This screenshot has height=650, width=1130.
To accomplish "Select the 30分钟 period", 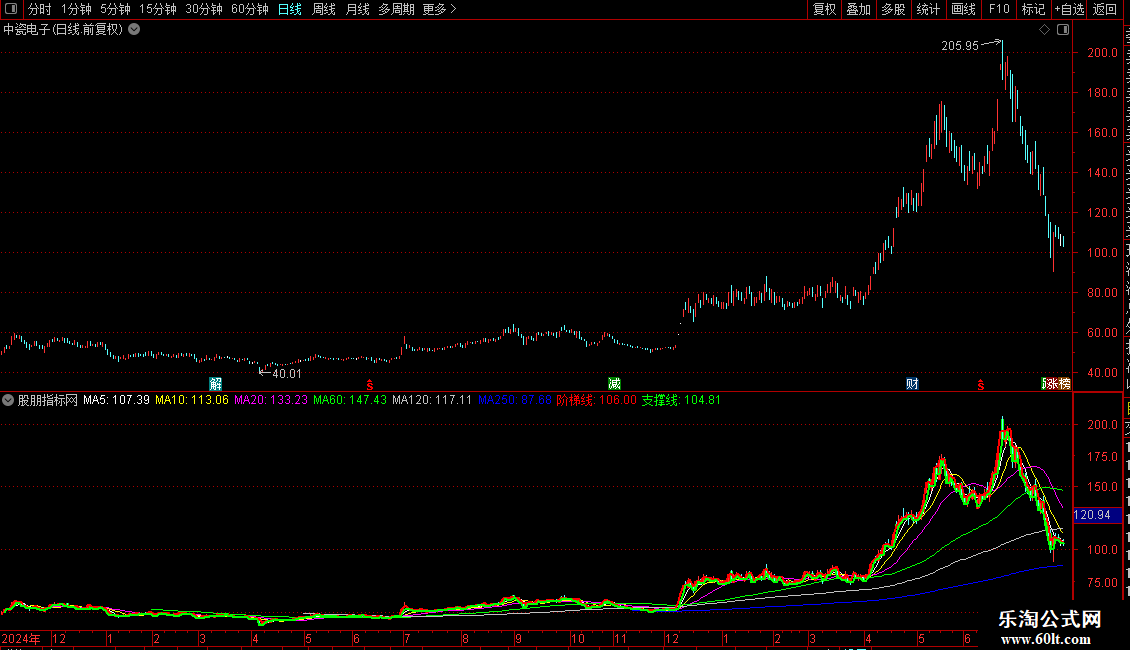I will 203,9.
